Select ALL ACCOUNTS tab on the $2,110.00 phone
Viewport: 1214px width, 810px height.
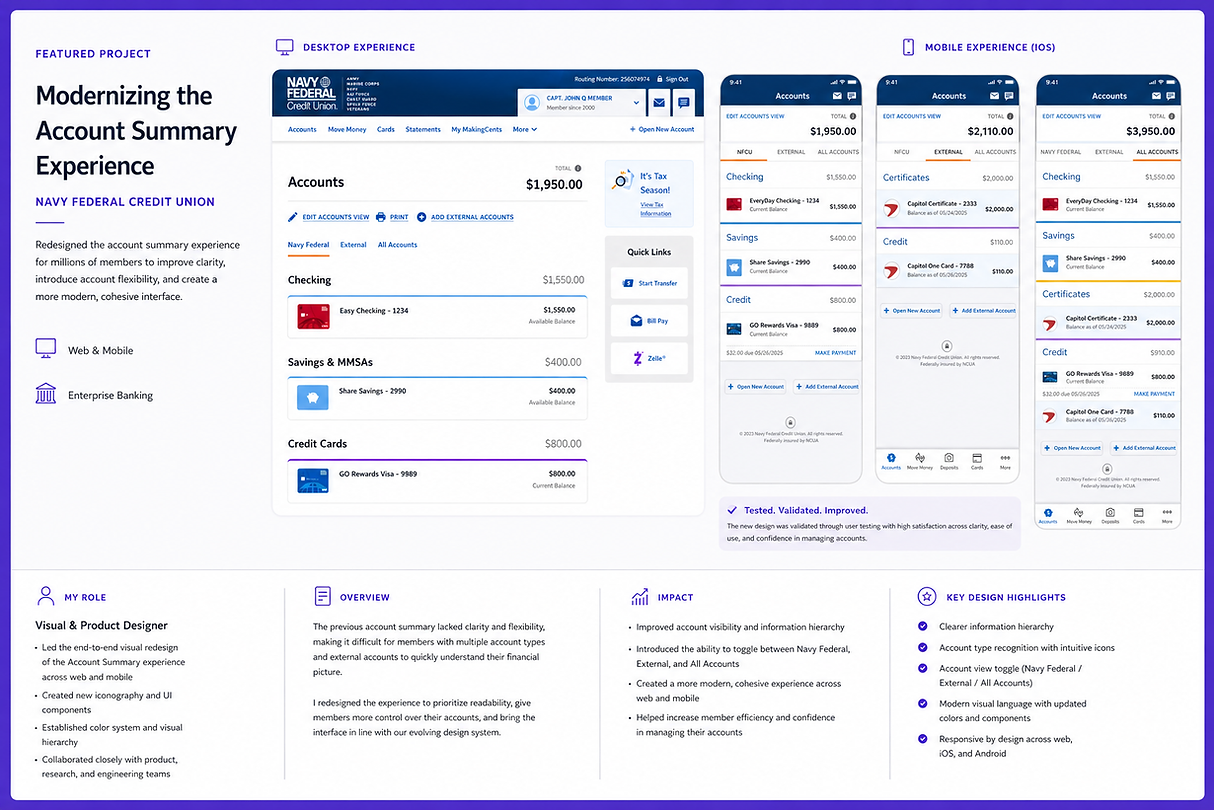point(995,152)
